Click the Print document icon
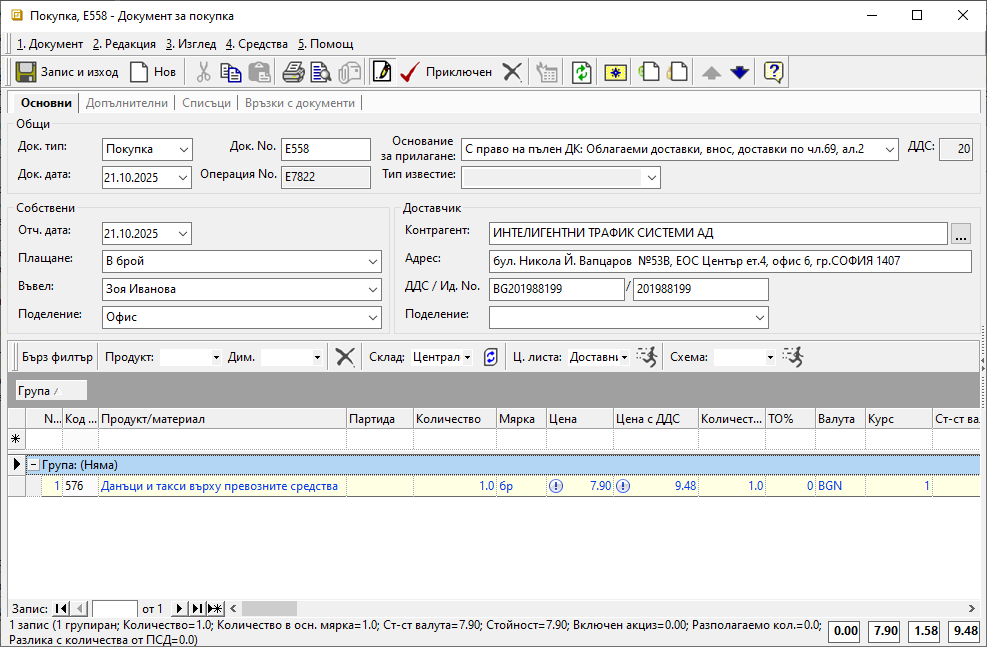Viewport: 987px width, 647px height. point(293,72)
